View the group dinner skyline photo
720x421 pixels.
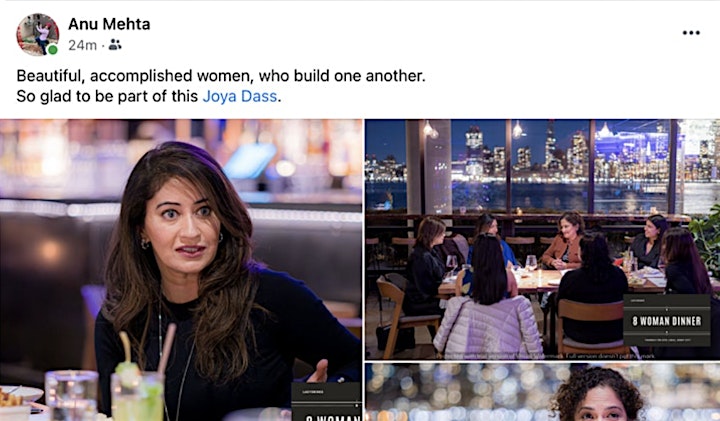pos(543,239)
